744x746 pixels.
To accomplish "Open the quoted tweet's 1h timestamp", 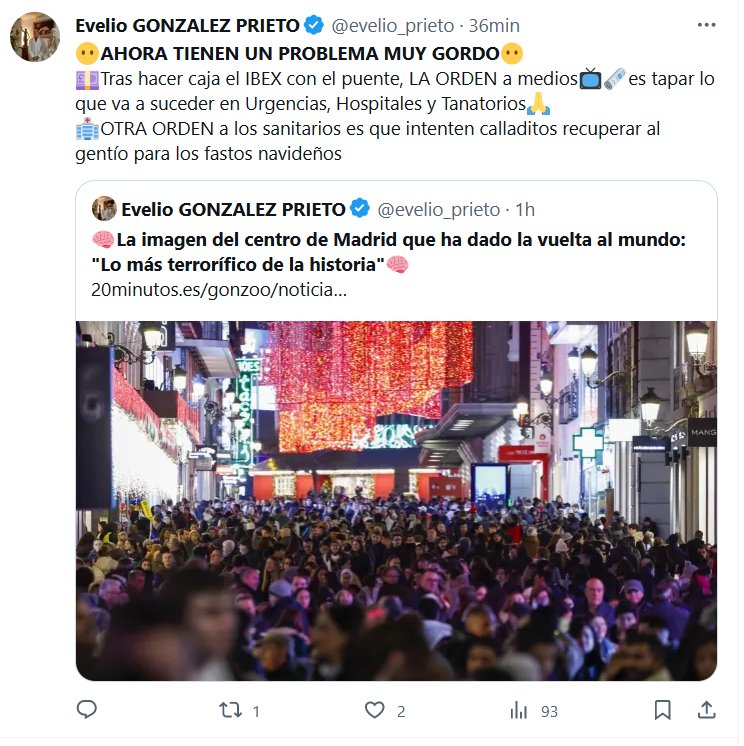I will [x=525, y=209].
